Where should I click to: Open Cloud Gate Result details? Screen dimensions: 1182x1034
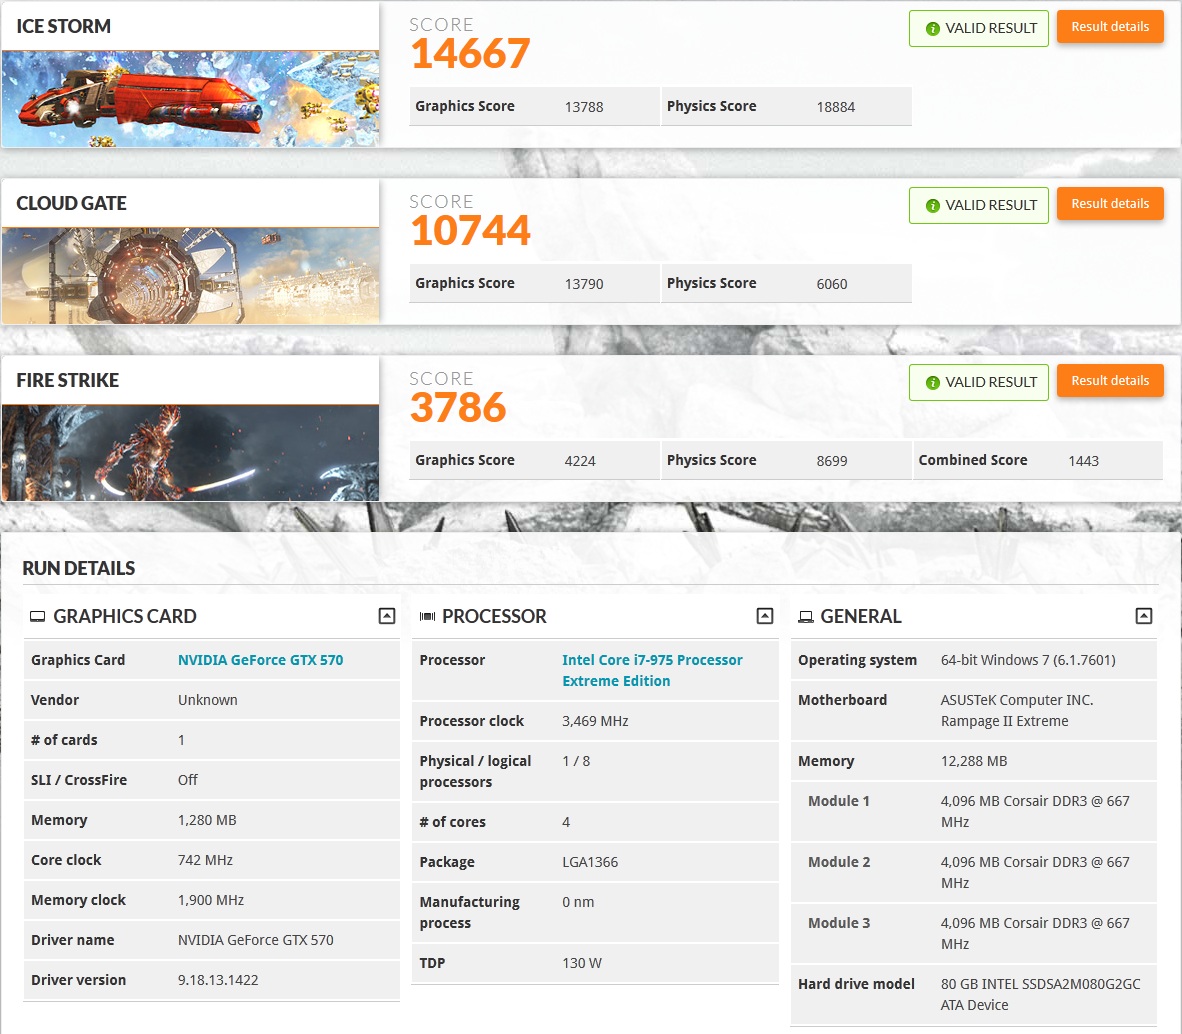click(x=1110, y=204)
